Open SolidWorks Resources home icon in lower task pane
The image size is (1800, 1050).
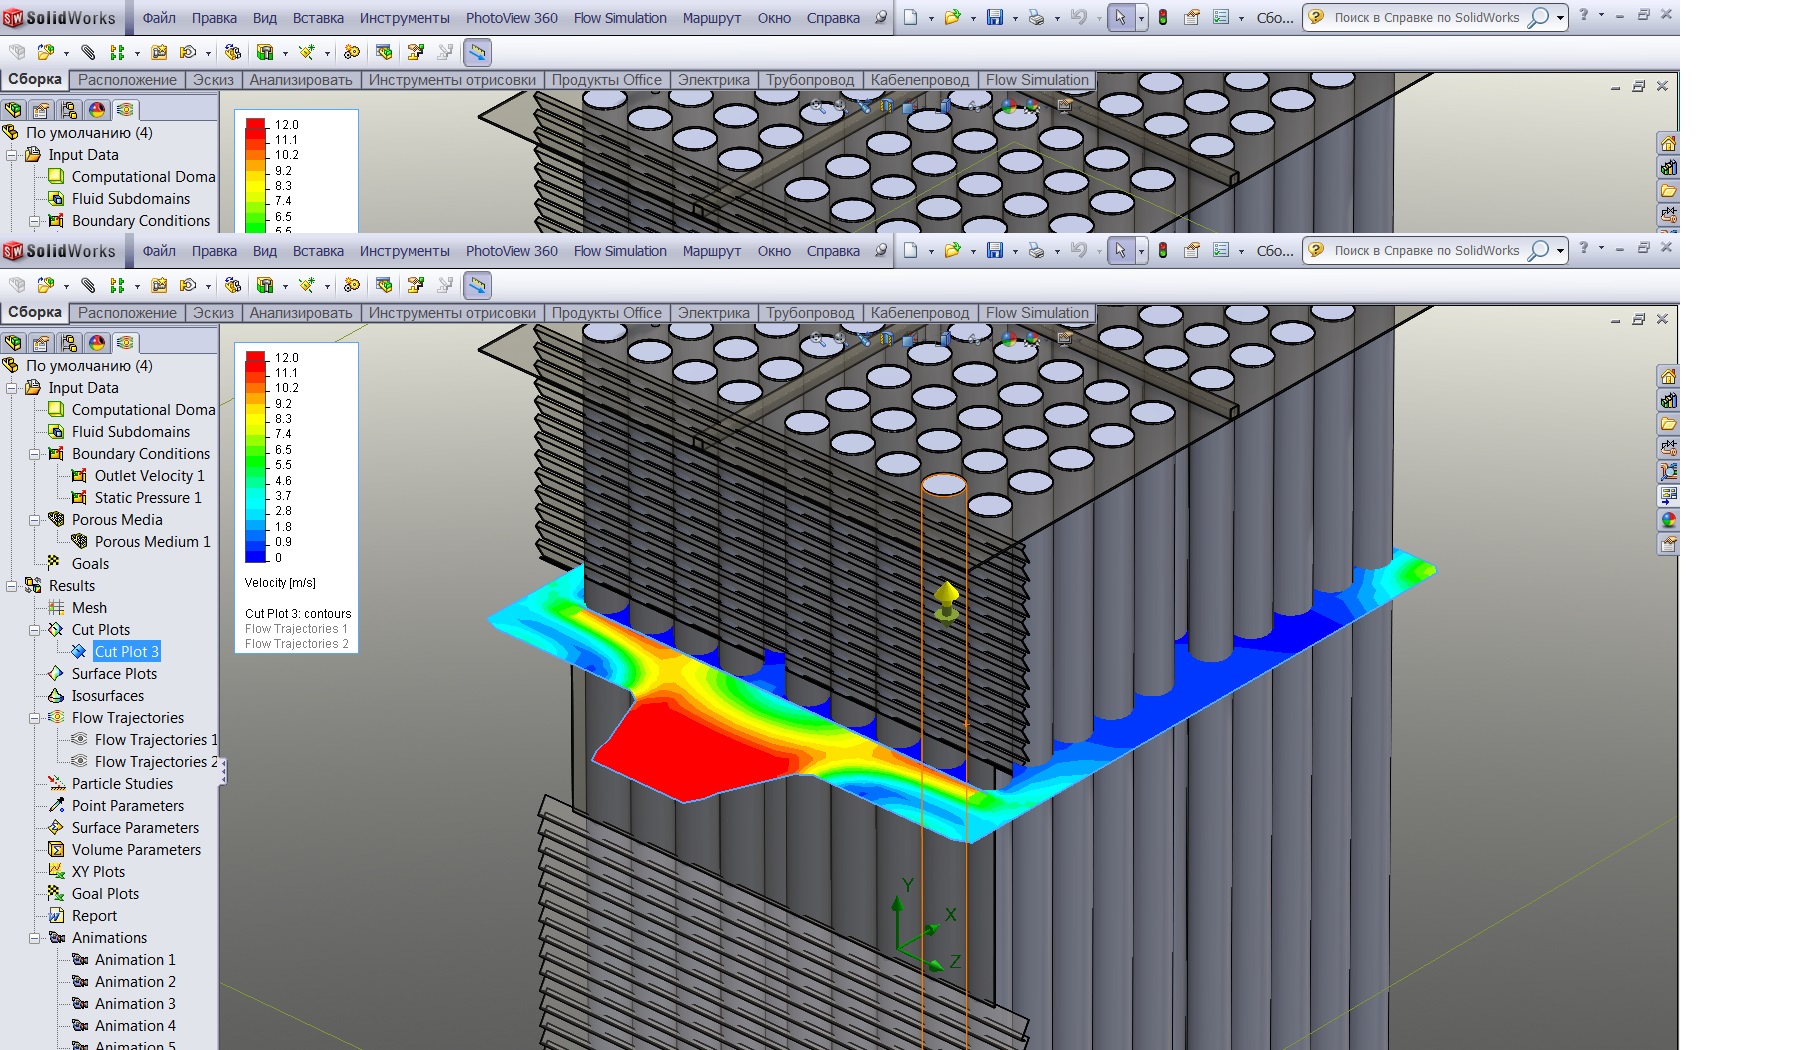(1668, 377)
